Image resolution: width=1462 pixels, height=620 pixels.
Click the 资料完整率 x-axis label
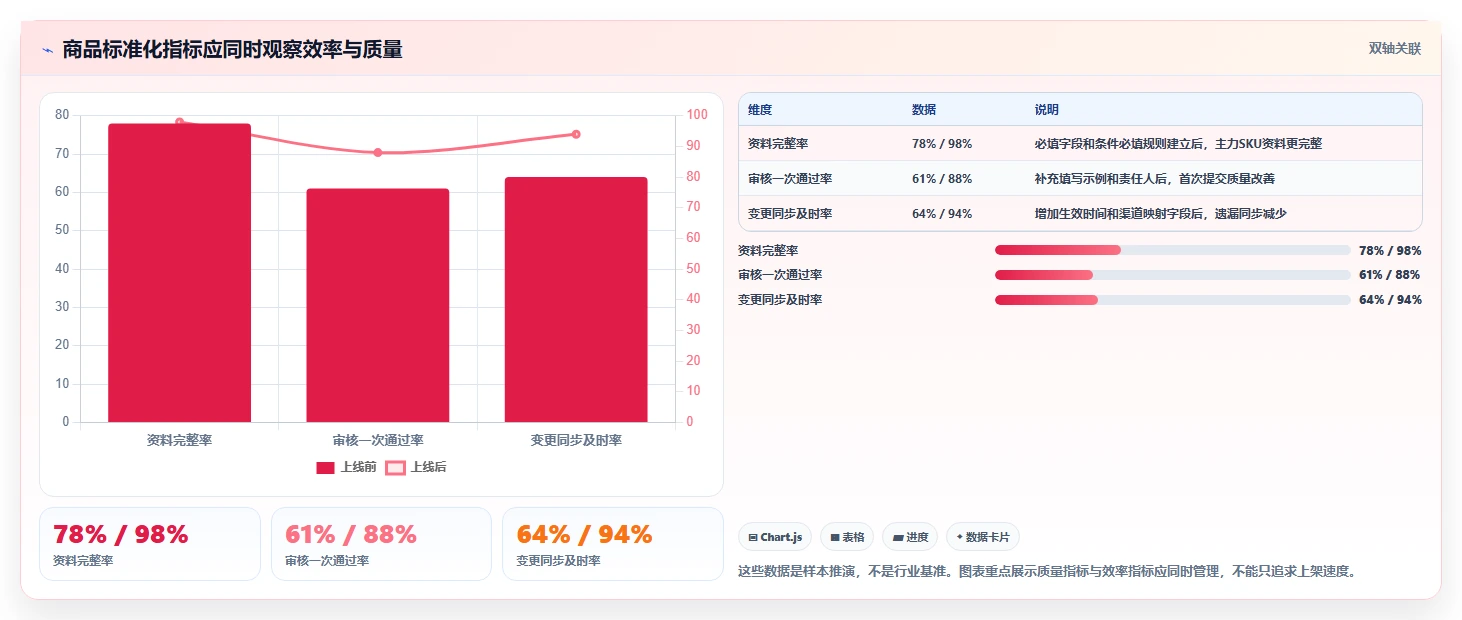179,440
